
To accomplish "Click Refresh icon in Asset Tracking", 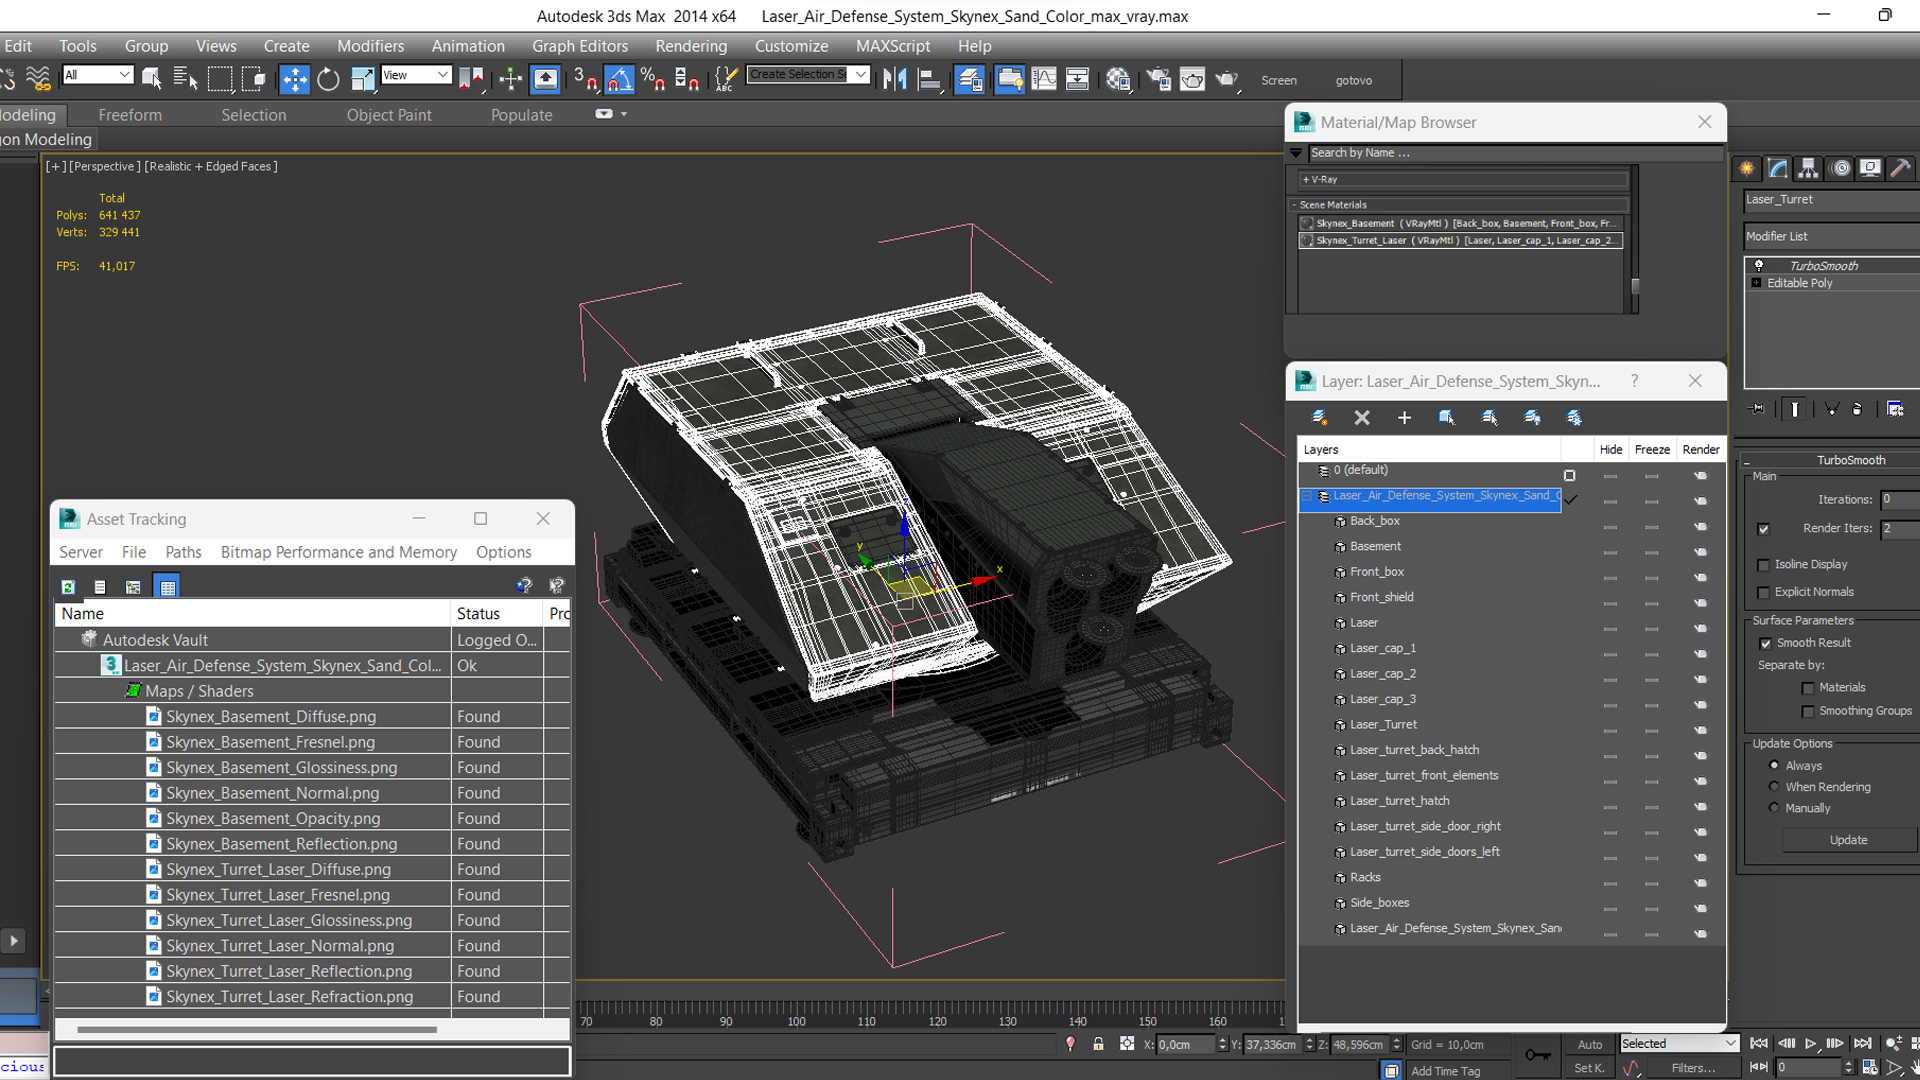I will click(68, 587).
